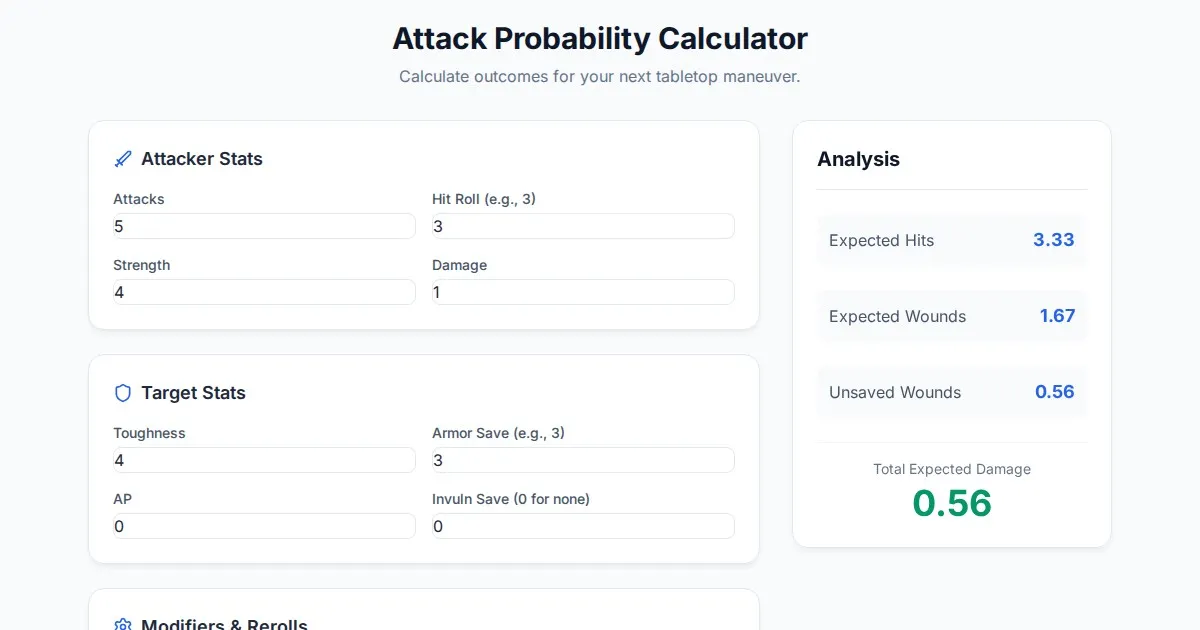Click the subtitle about tabletop maneuver

tap(600, 77)
